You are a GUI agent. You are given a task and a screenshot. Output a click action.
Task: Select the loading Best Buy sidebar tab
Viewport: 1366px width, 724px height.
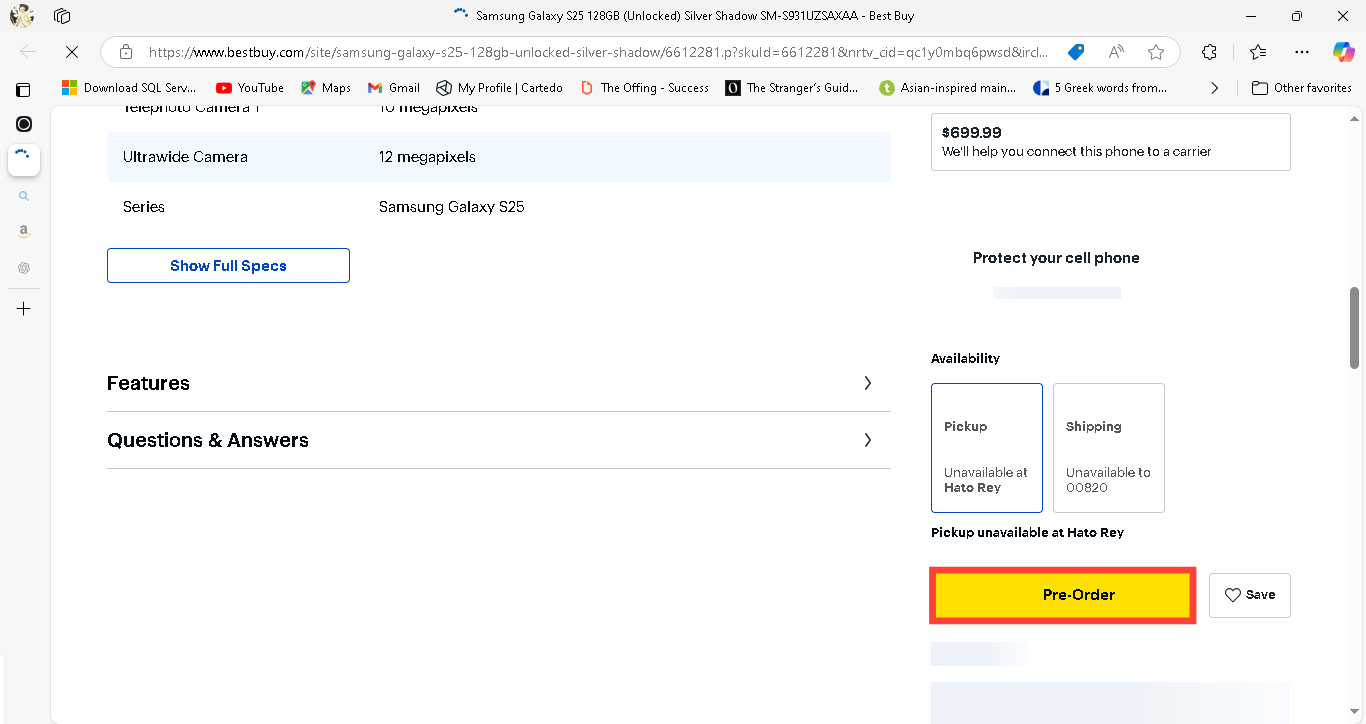[24, 159]
